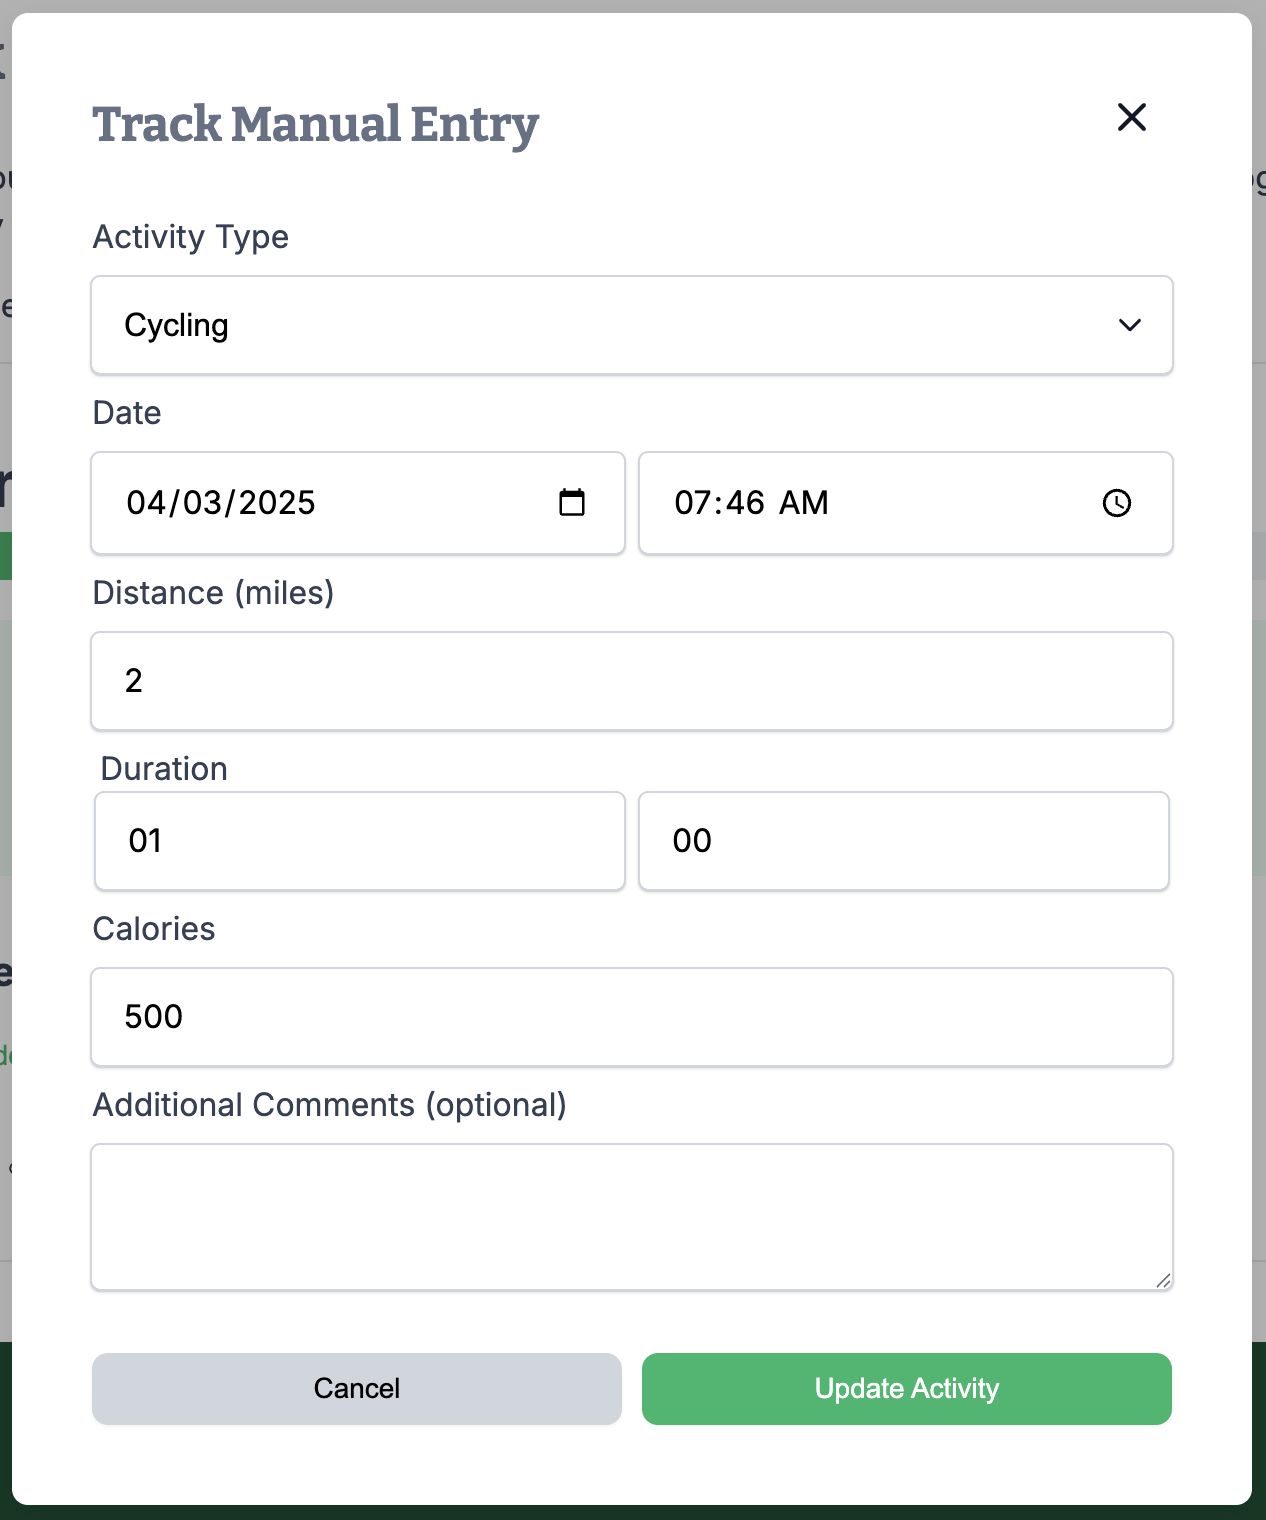Viewport: 1266px width, 1520px height.
Task: Submit with the Update Activity button
Action: (906, 1388)
